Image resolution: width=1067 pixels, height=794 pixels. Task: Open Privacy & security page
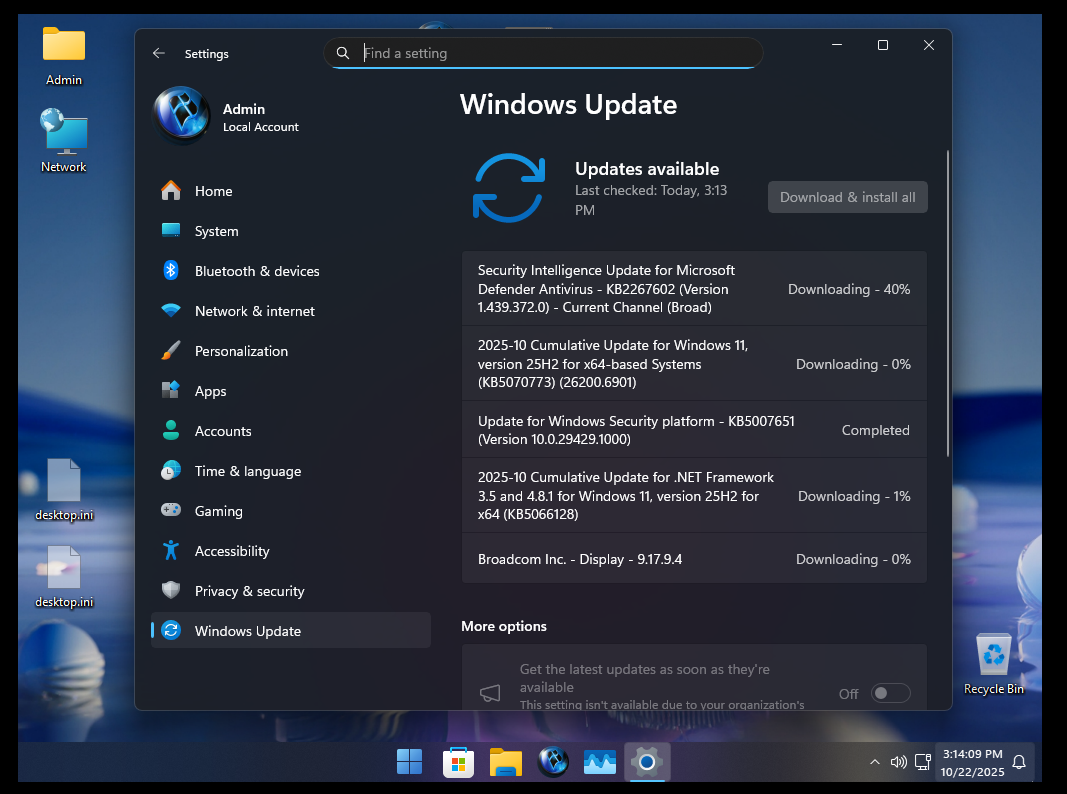[x=291, y=591]
